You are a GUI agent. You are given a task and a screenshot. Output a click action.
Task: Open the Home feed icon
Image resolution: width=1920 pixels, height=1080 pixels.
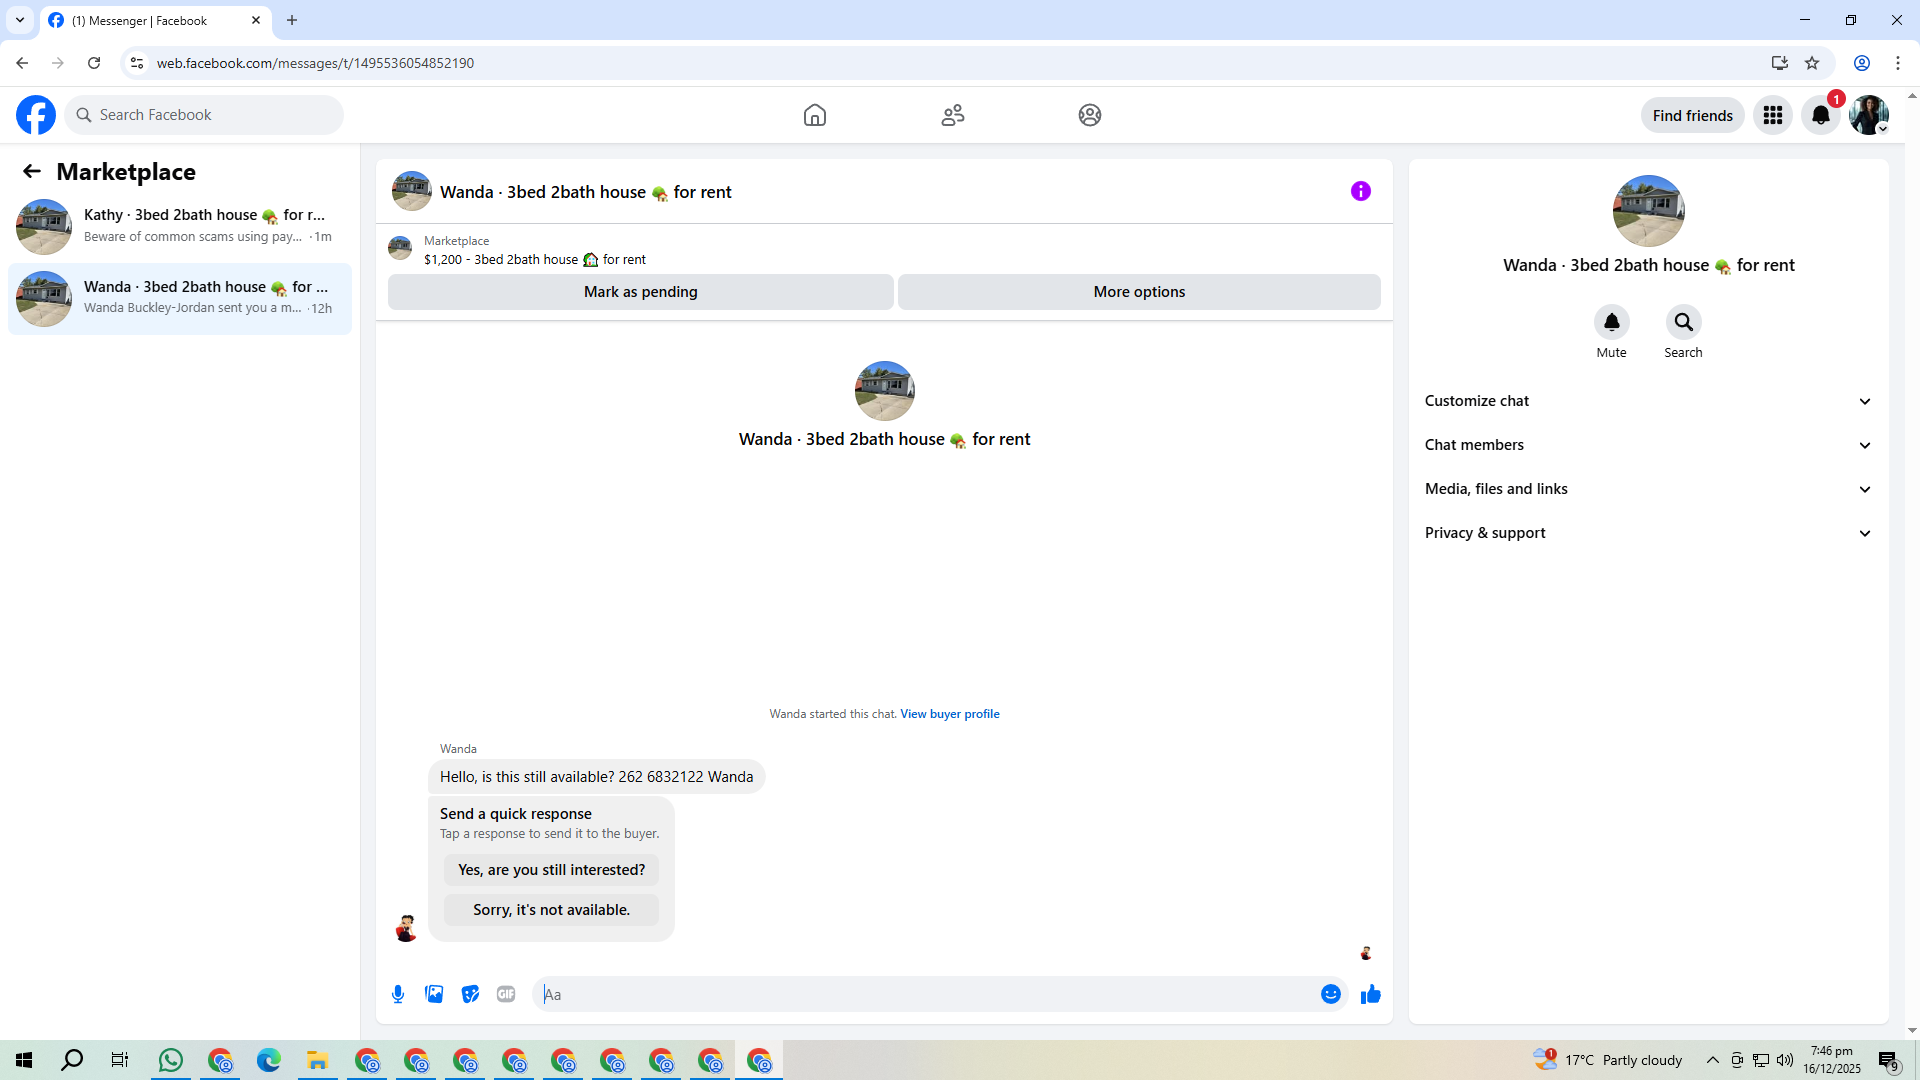coord(815,115)
